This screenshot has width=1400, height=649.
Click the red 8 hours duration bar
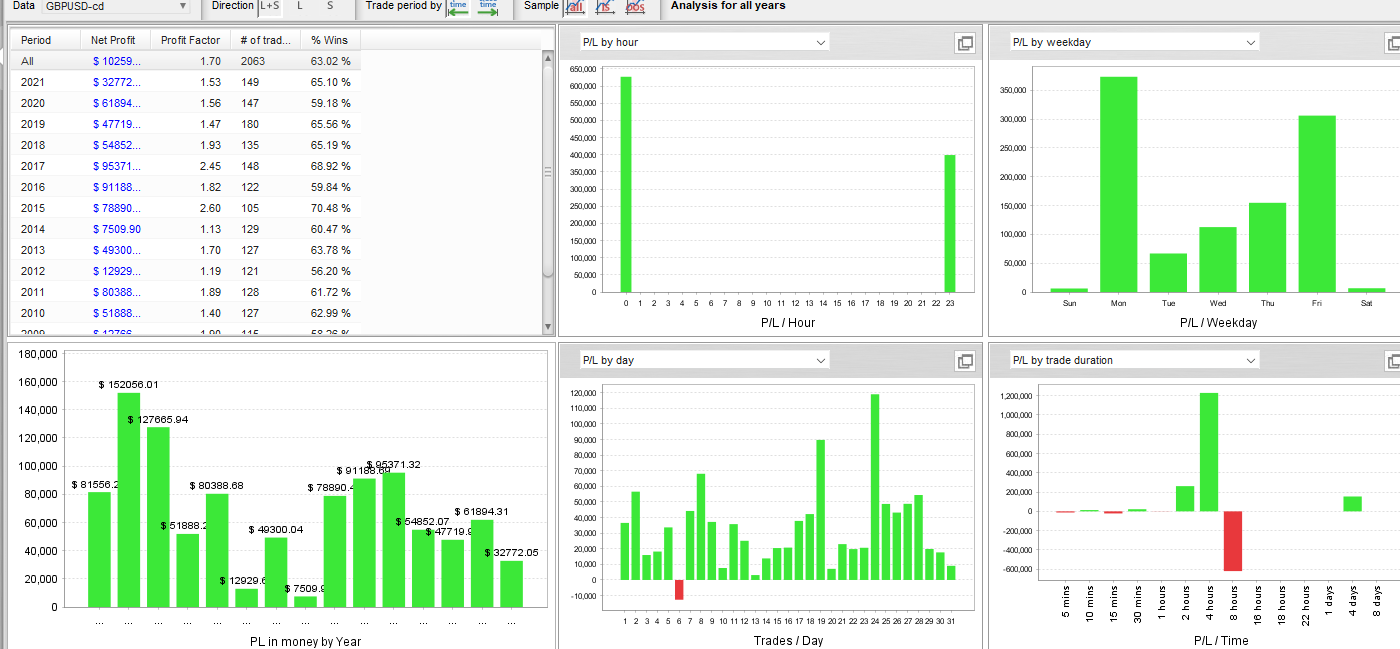click(1232, 541)
